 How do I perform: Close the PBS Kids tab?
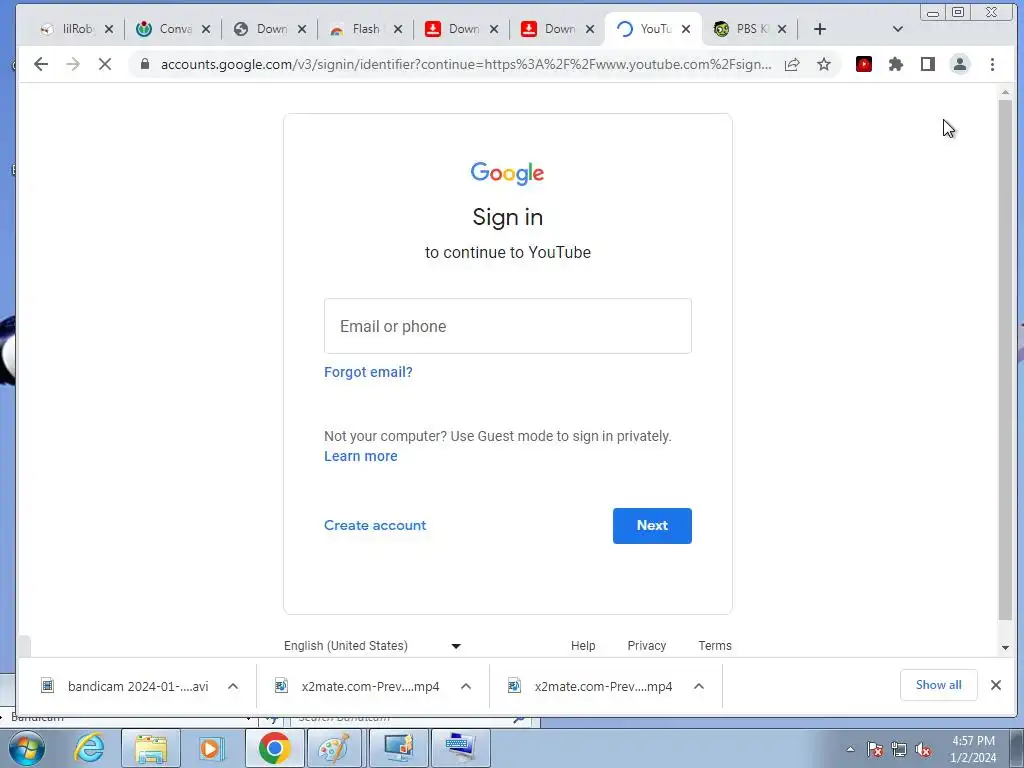[782, 29]
